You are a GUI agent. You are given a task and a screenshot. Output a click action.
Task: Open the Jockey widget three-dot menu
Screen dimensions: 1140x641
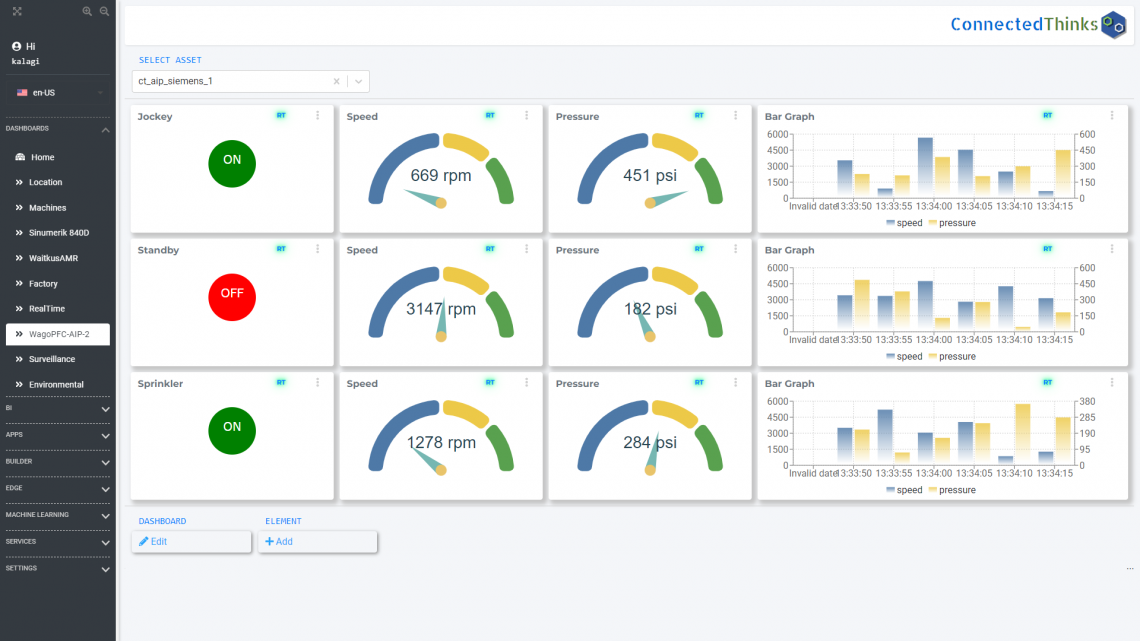pyautogui.click(x=318, y=116)
